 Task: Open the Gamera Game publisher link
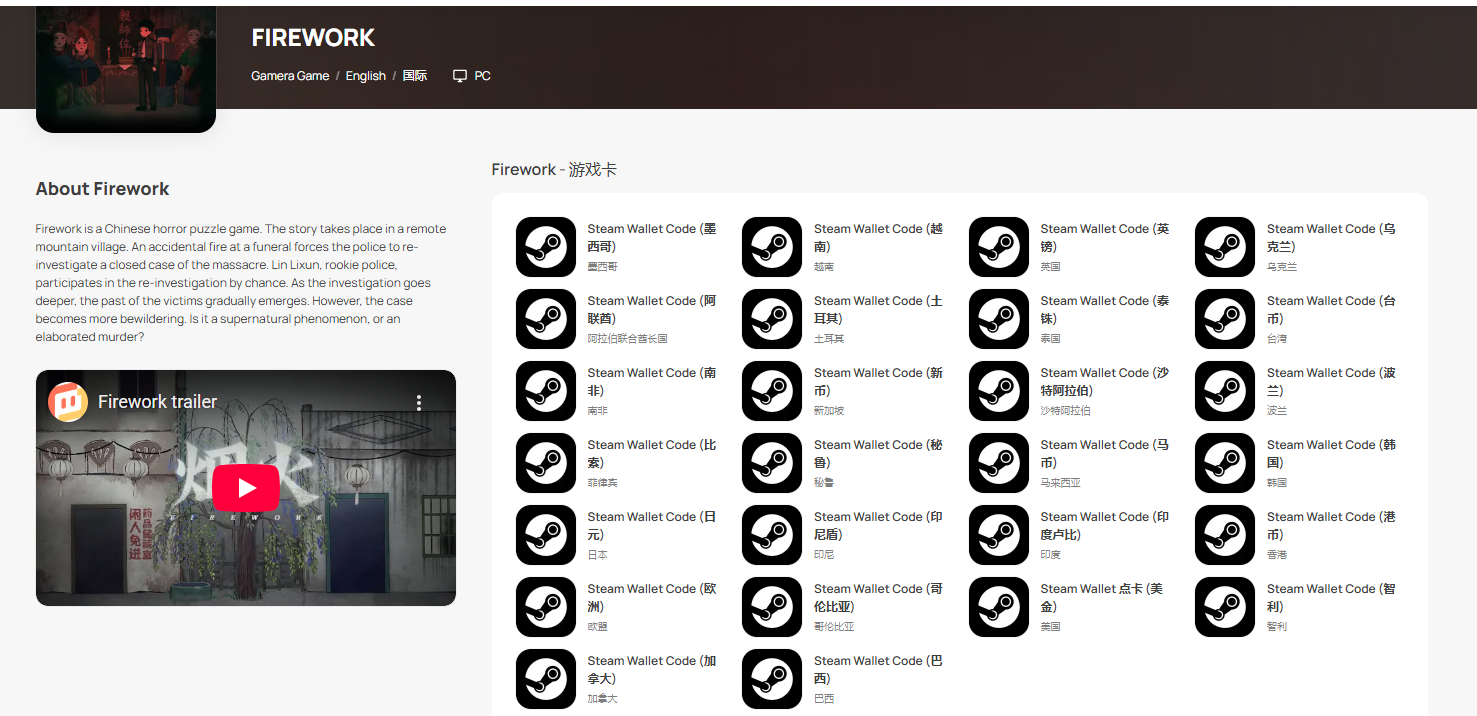[290, 76]
